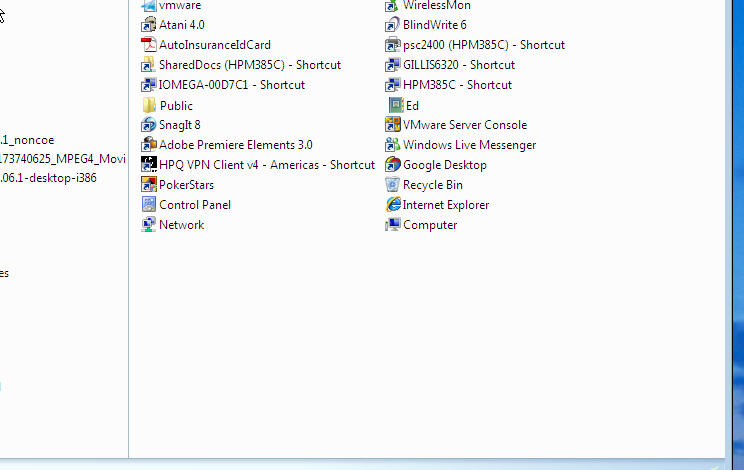744x470 pixels.
Task: Click the Atani 4.0 shortcut icon
Action: coord(149,25)
